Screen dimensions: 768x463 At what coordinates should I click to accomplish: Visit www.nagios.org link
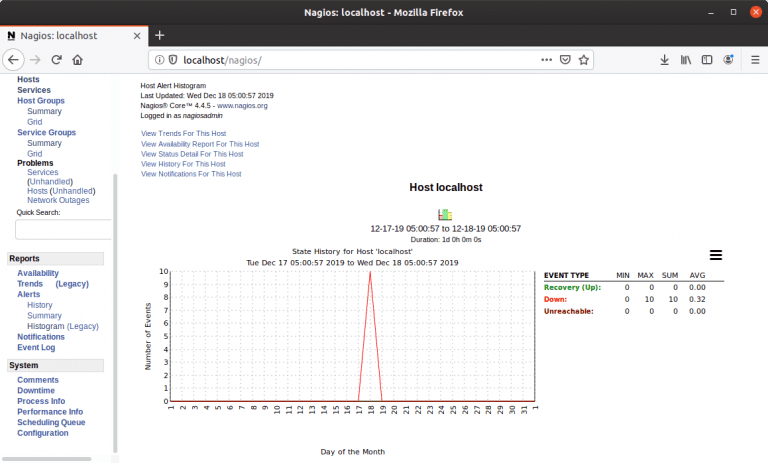pyautogui.click(x=242, y=105)
